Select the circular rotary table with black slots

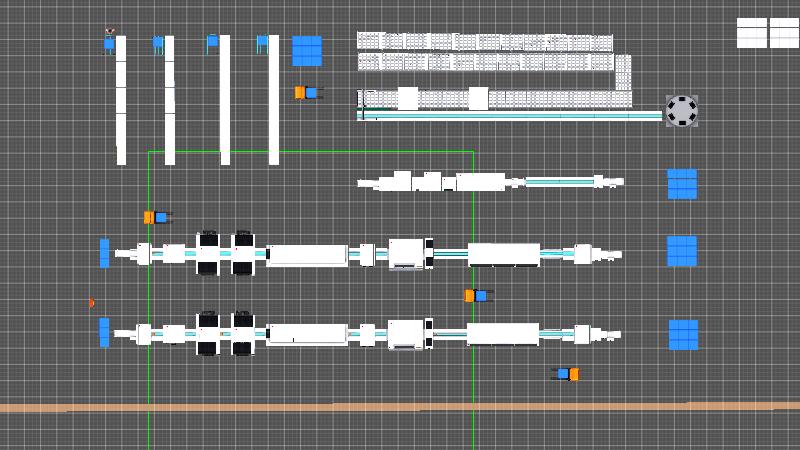click(x=682, y=110)
